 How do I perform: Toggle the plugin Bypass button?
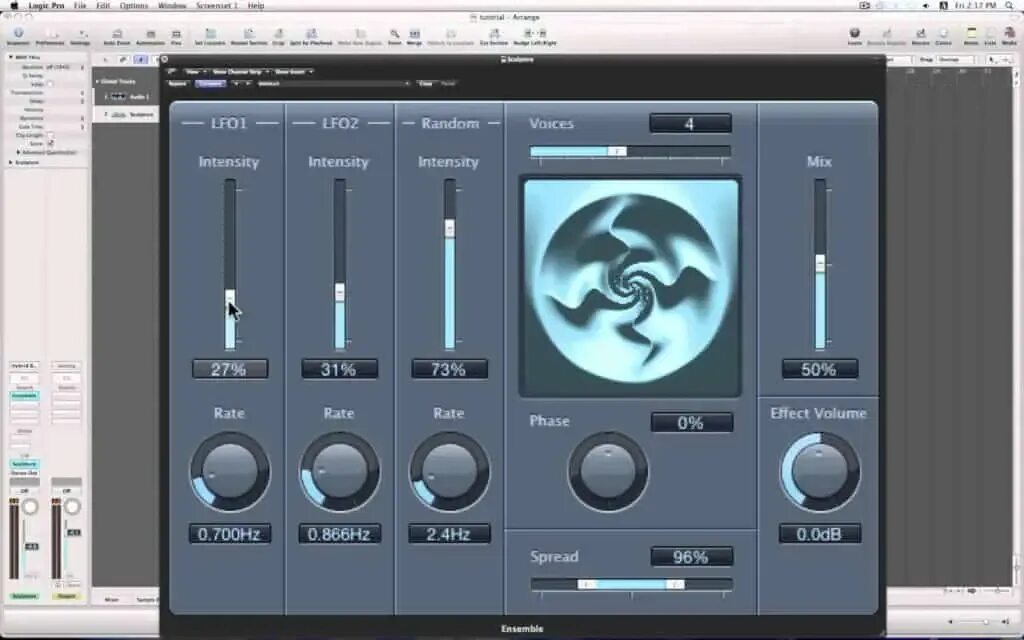click(177, 84)
